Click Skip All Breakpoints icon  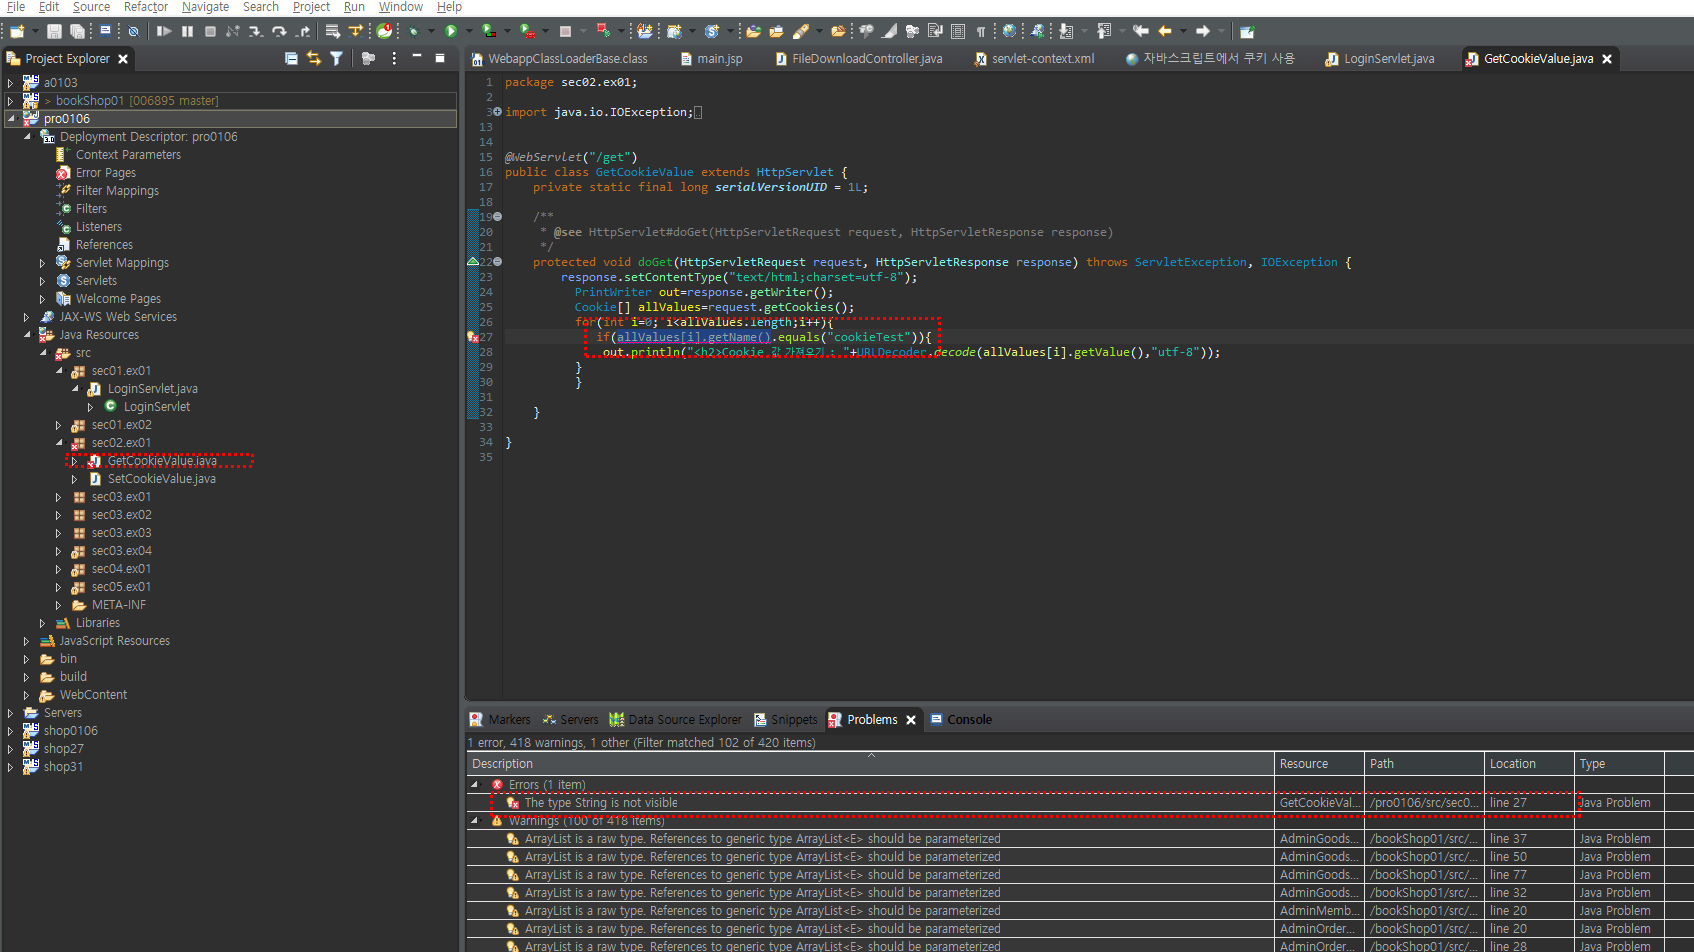pyautogui.click(x=133, y=31)
